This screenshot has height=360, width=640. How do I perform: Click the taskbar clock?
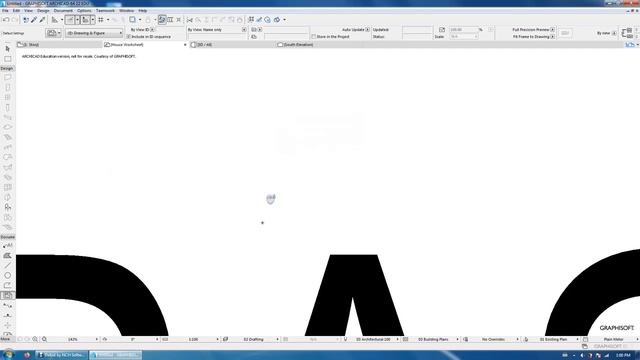[623, 355]
